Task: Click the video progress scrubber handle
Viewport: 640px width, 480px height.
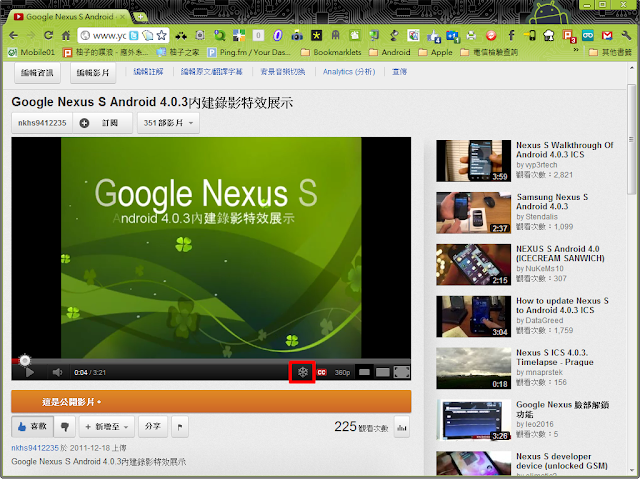Action: pos(25,360)
